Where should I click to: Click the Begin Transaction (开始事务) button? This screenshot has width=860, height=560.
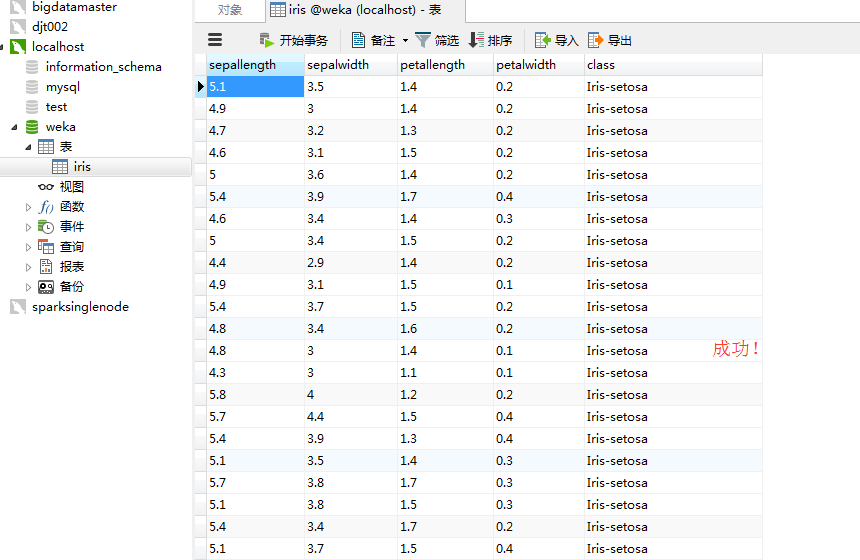tap(293, 40)
